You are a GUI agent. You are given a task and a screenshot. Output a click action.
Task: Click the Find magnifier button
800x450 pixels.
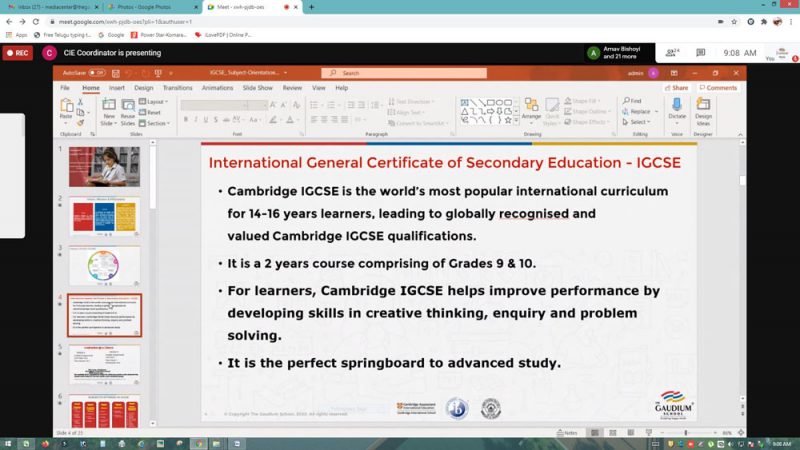point(632,101)
